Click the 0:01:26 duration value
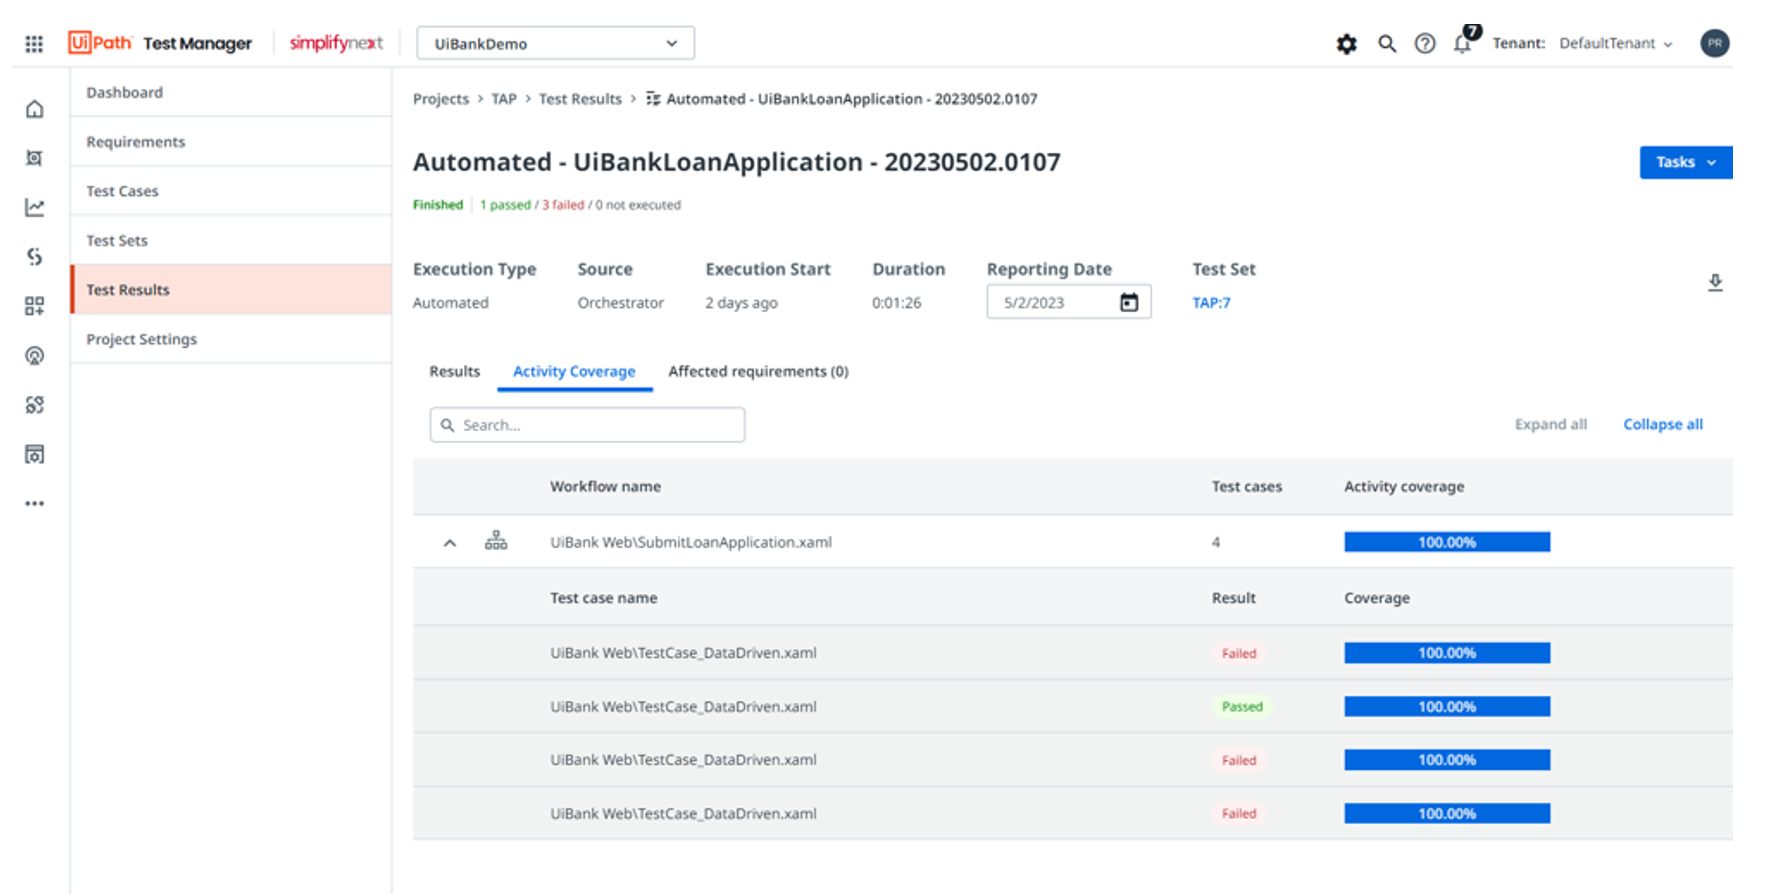This screenshot has height=894, width=1770. coord(896,303)
